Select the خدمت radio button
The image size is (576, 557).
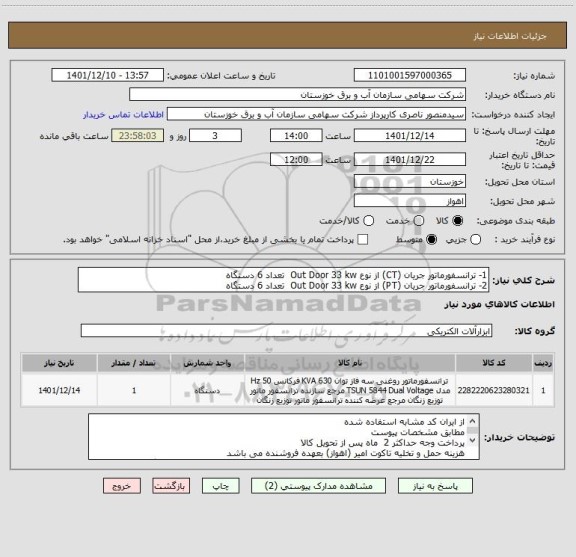pos(419,221)
